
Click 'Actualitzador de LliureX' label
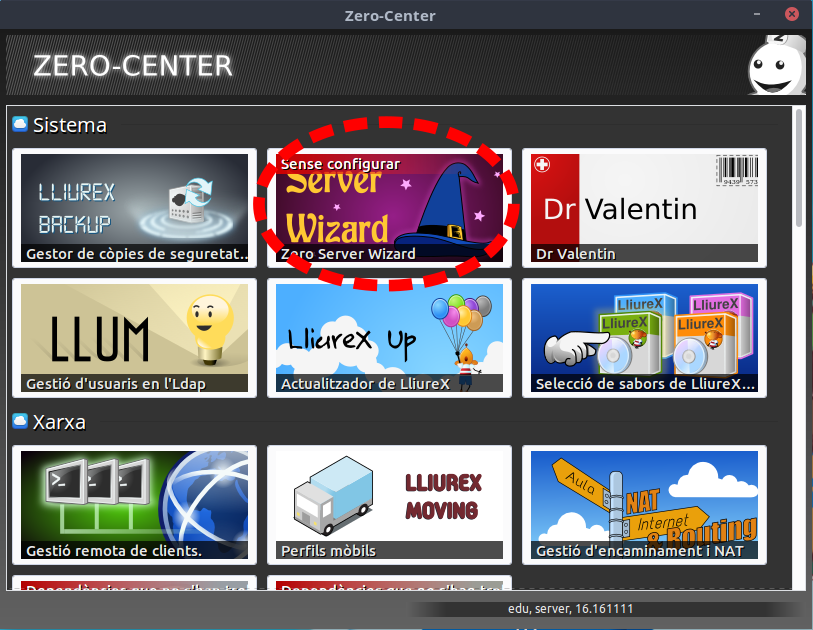tap(365, 383)
